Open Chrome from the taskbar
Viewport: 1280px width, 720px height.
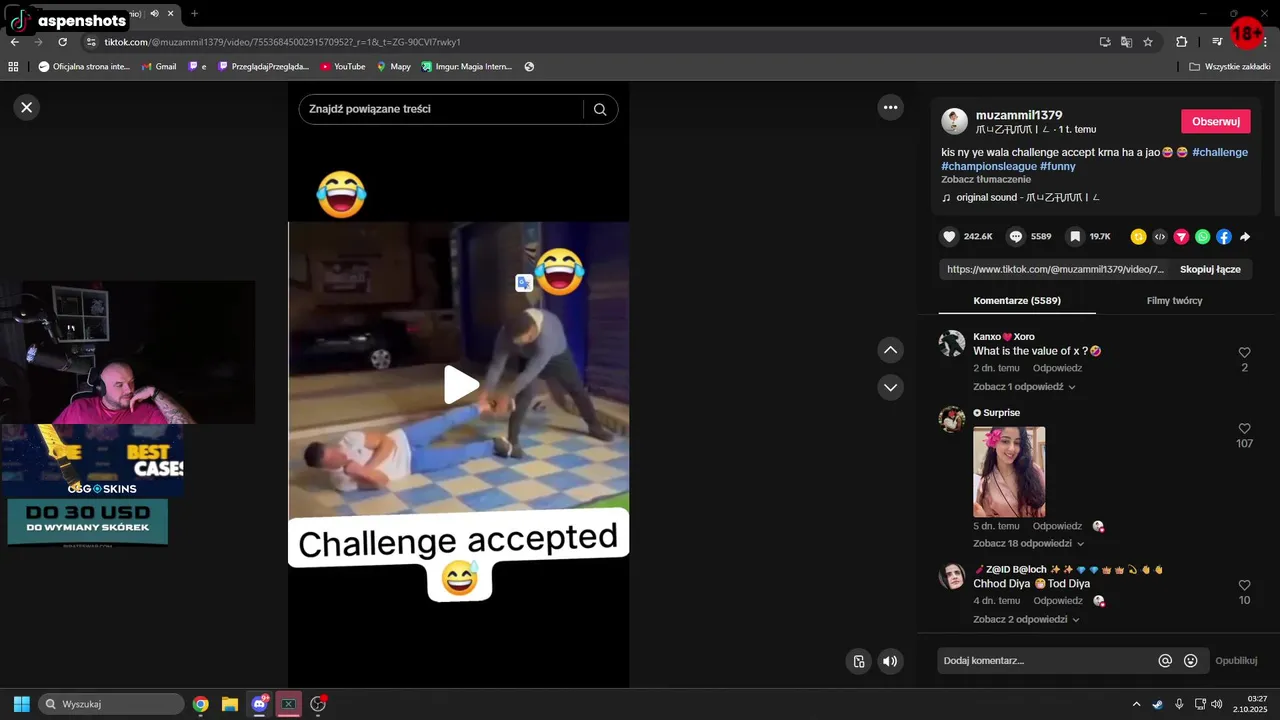pos(201,704)
